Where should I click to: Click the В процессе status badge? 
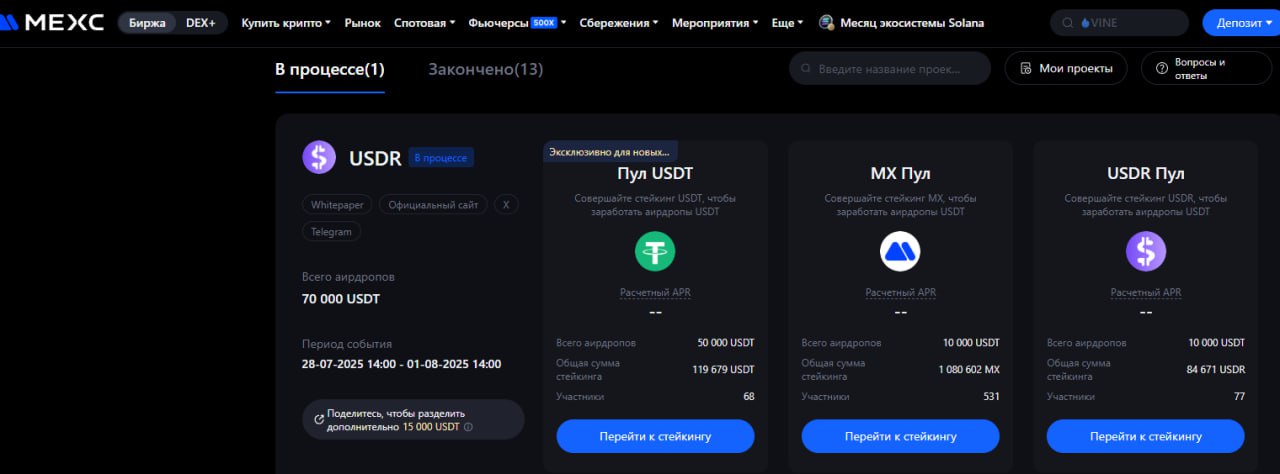point(441,158)
